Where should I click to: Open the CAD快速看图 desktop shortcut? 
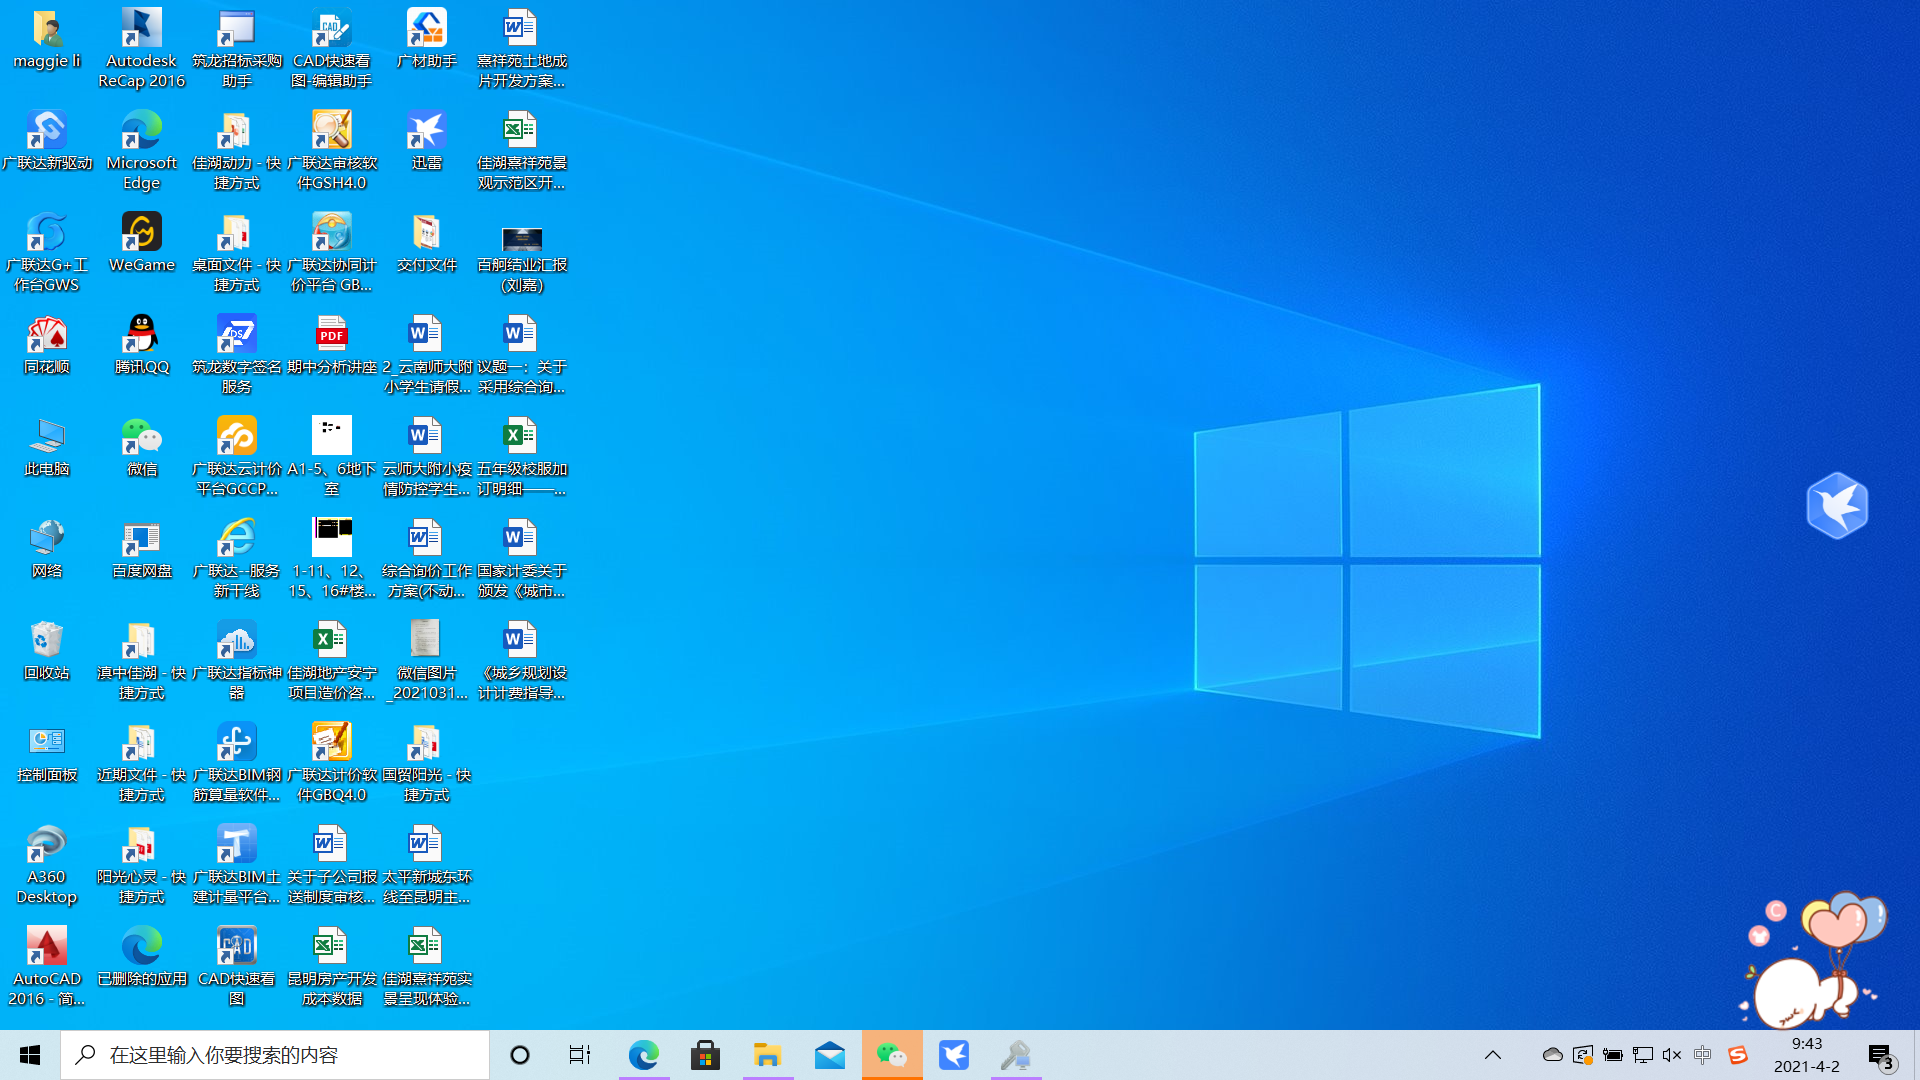coord(237,967)
